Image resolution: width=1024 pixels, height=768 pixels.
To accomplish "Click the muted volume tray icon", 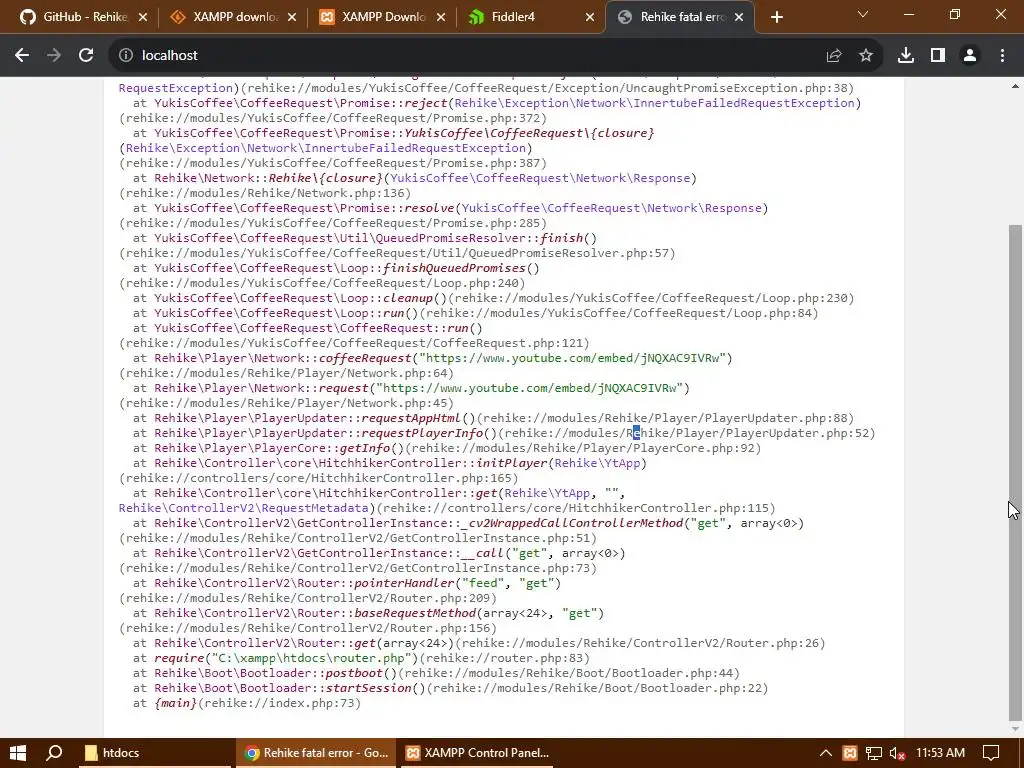I will [898, 753].
